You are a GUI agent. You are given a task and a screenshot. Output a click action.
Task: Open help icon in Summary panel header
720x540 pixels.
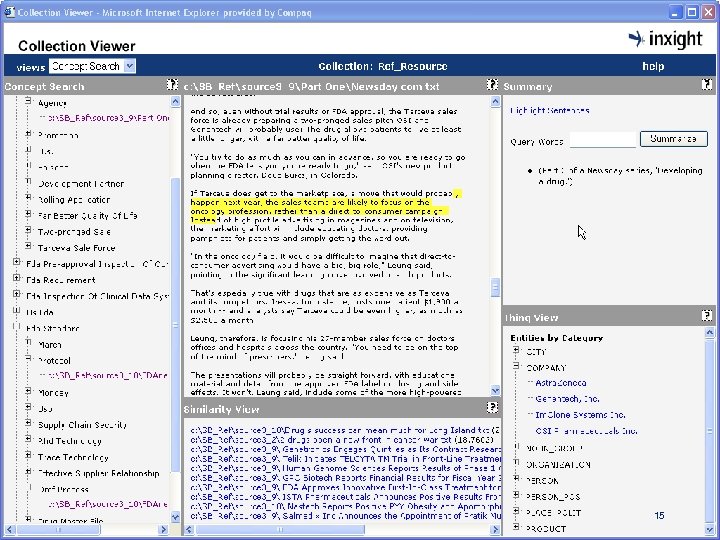[707, 84]
